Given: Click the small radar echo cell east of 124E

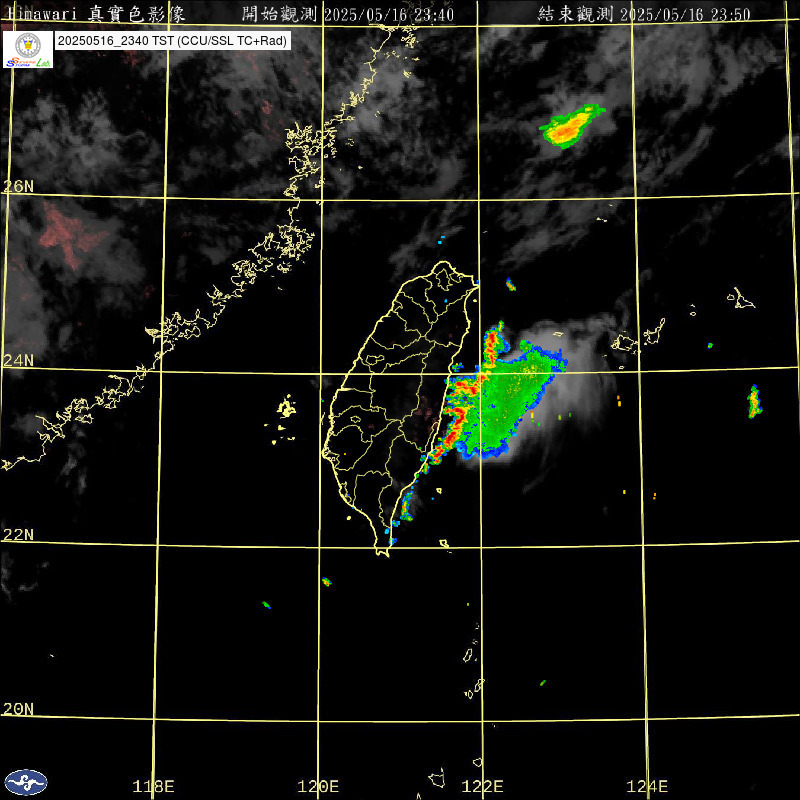Looking at the screenshot, I should pos(754,402).
